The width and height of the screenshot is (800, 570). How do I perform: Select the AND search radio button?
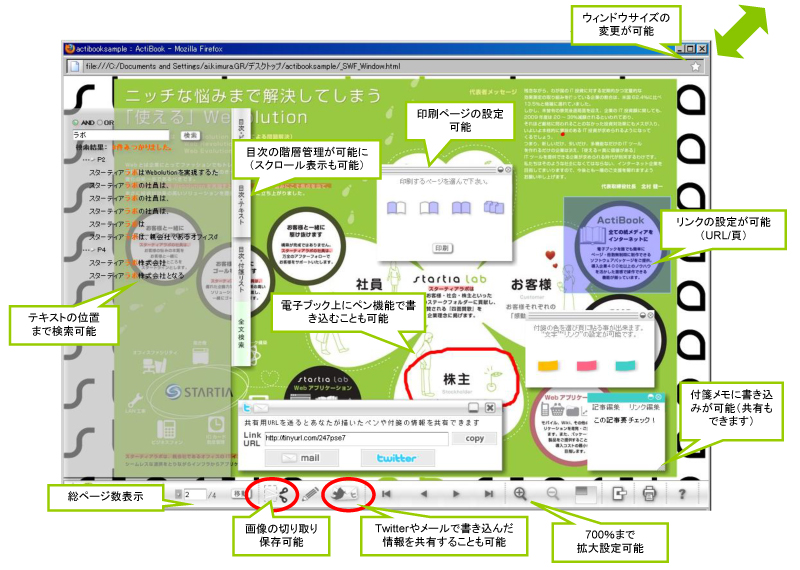coord(76,122)
